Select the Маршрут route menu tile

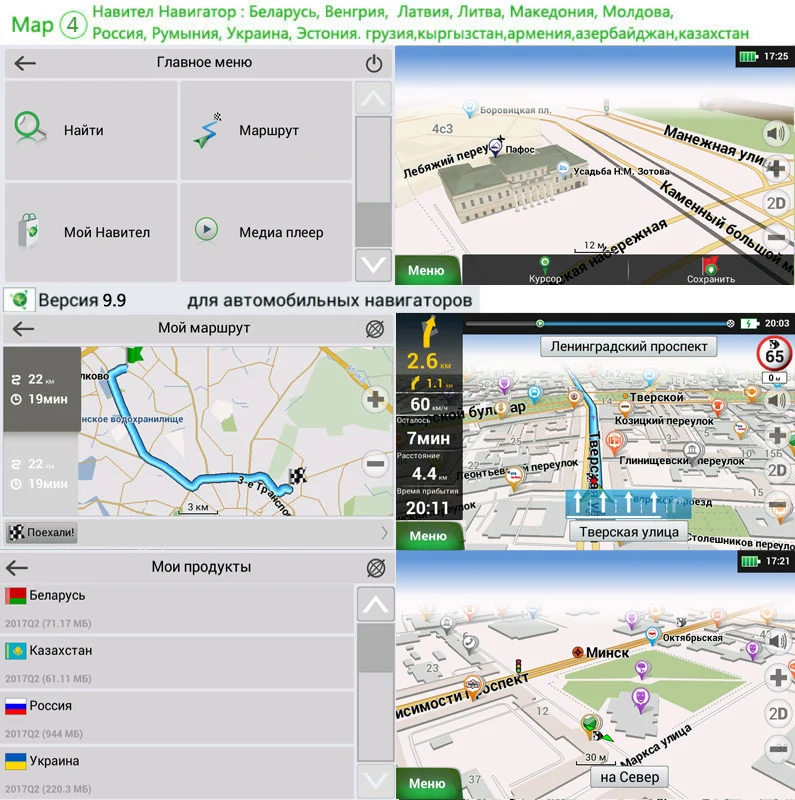(x=266, y=130)
